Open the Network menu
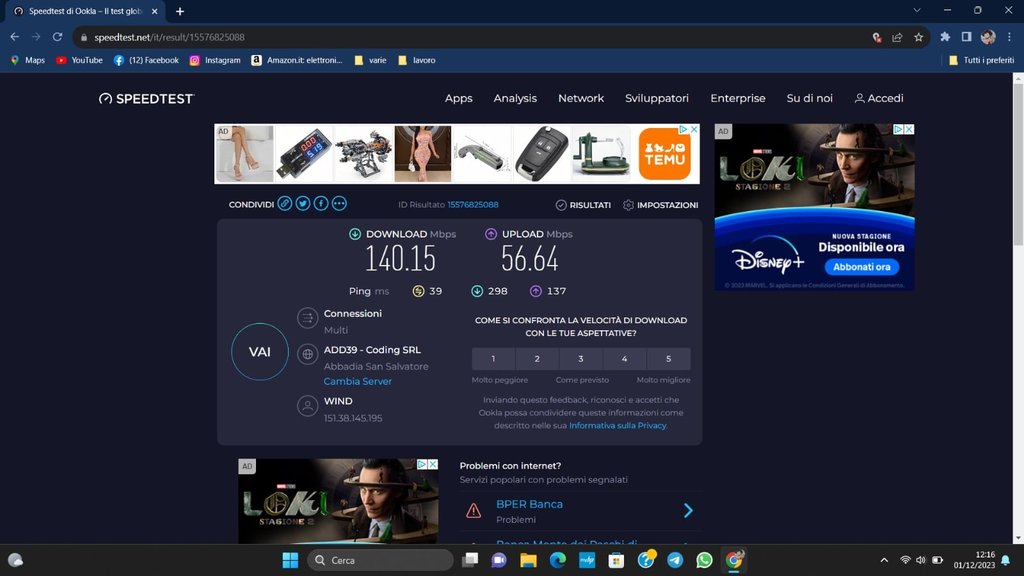 click(581, 98)
